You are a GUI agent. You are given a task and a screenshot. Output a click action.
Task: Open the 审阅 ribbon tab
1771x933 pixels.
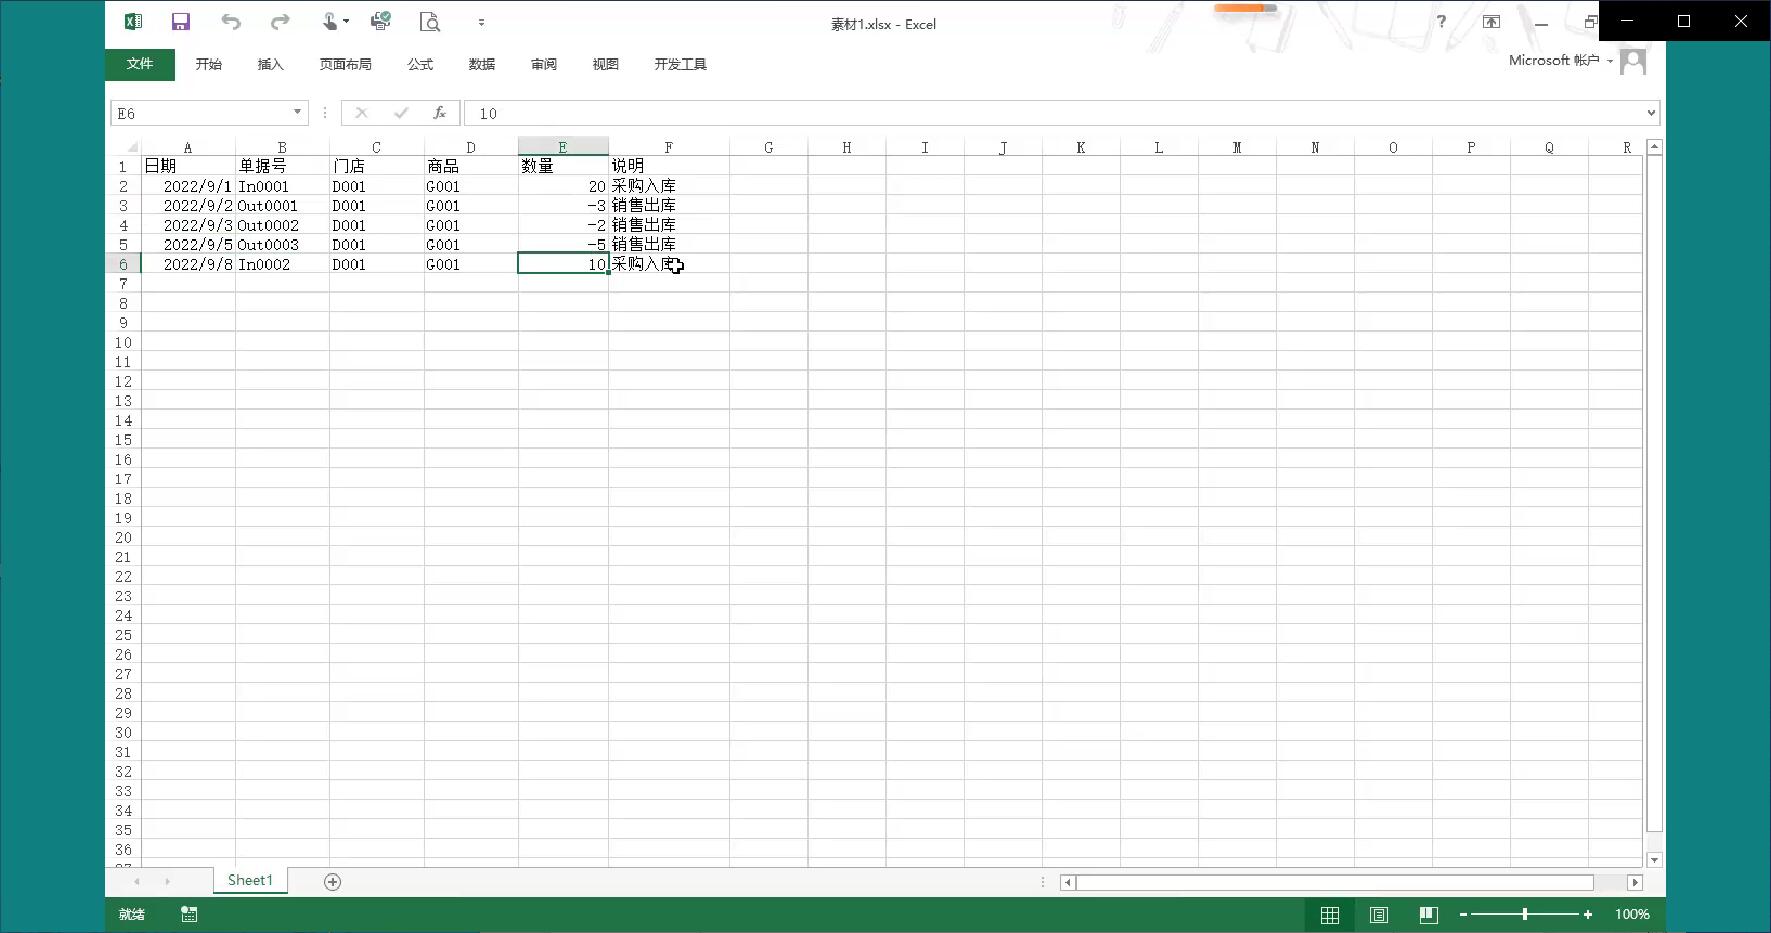coord(544,64)
